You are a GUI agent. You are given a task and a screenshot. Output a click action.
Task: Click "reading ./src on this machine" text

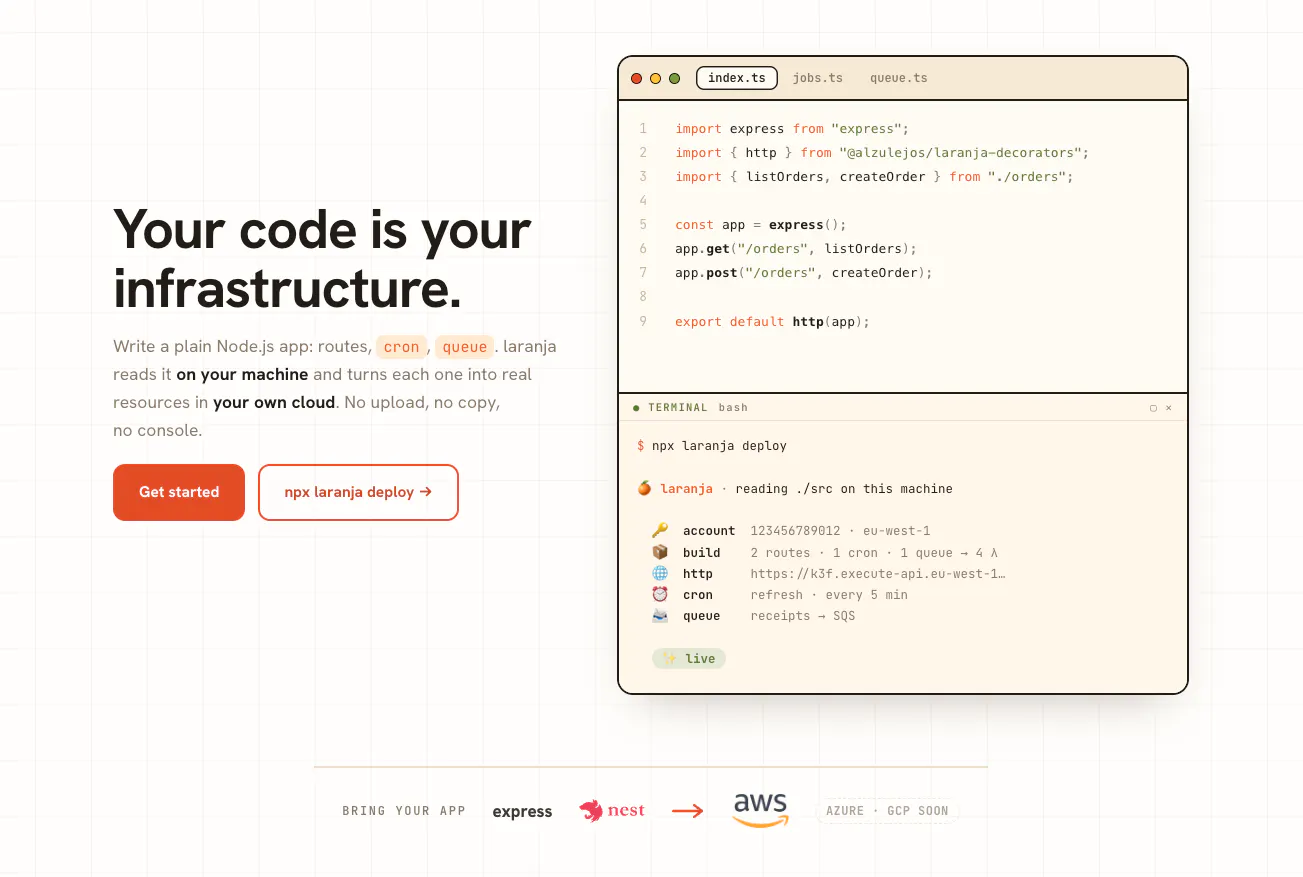(844, 489)
